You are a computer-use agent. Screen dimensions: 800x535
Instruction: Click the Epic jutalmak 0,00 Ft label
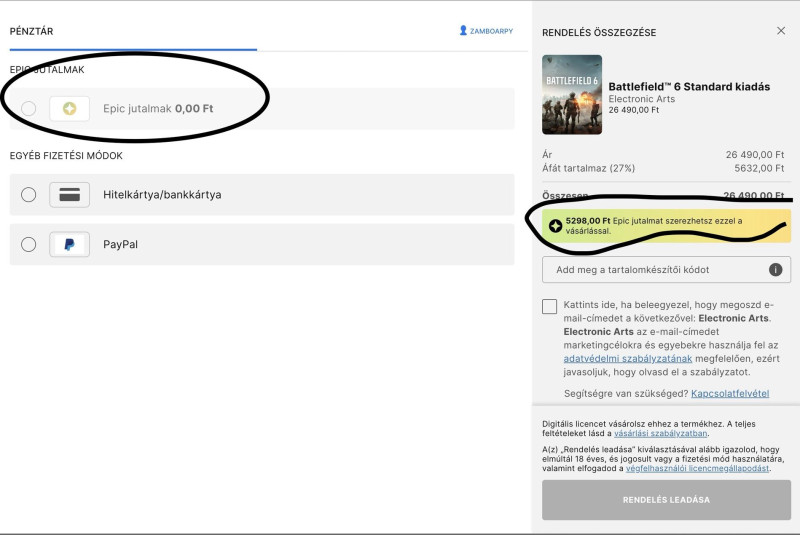point(158,109)
